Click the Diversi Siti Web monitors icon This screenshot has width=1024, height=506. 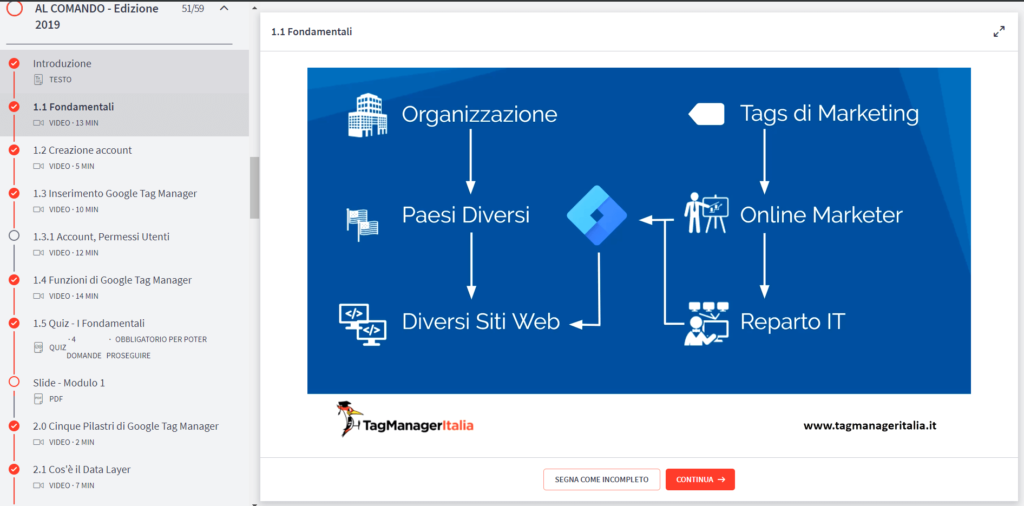click(362, 324)
